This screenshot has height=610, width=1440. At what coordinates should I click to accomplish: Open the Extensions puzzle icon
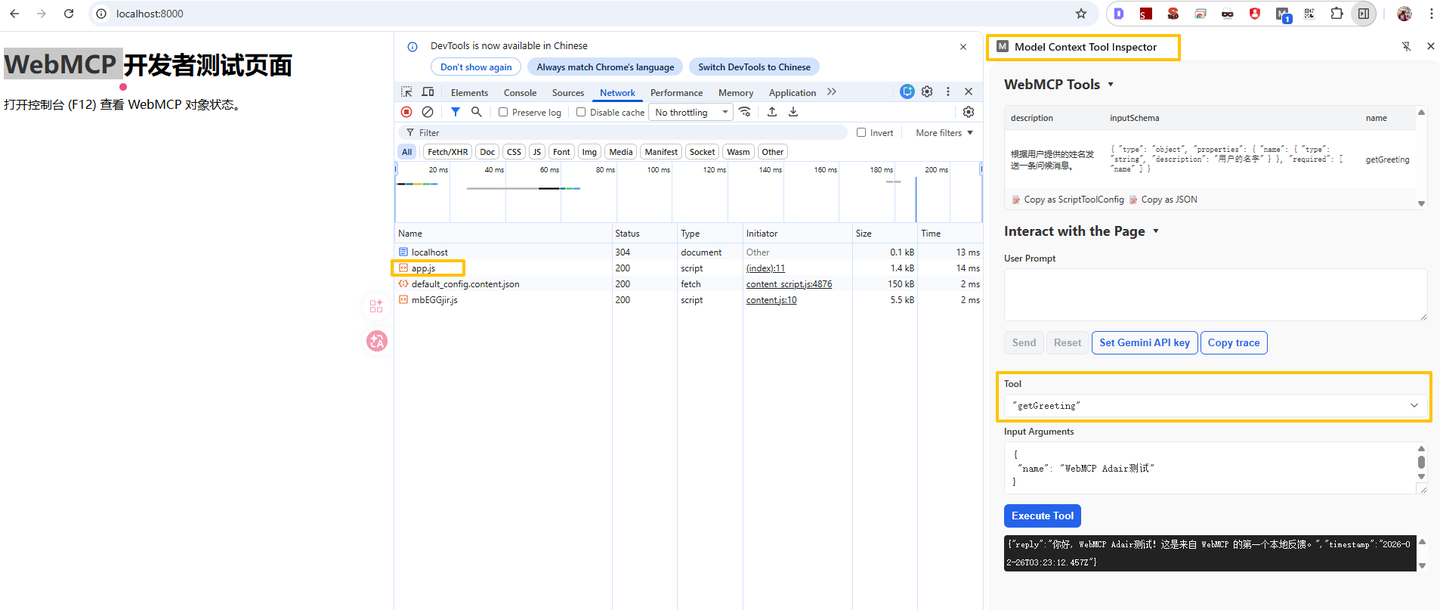coord(1337,14)
